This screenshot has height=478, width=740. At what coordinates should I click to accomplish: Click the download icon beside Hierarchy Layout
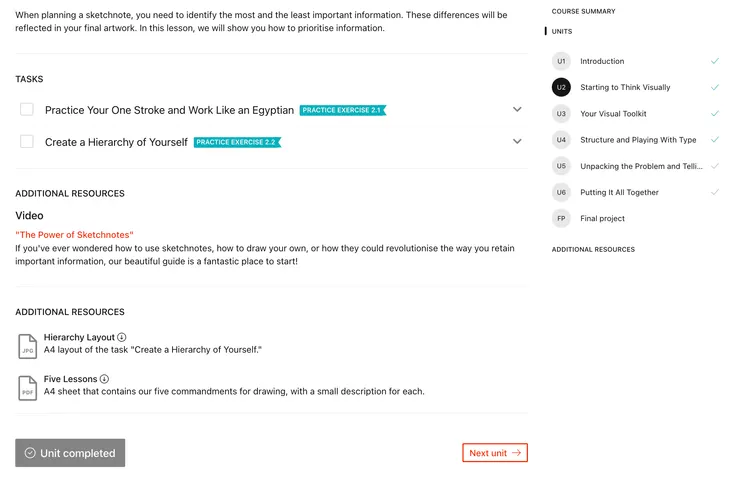point(122,338)
